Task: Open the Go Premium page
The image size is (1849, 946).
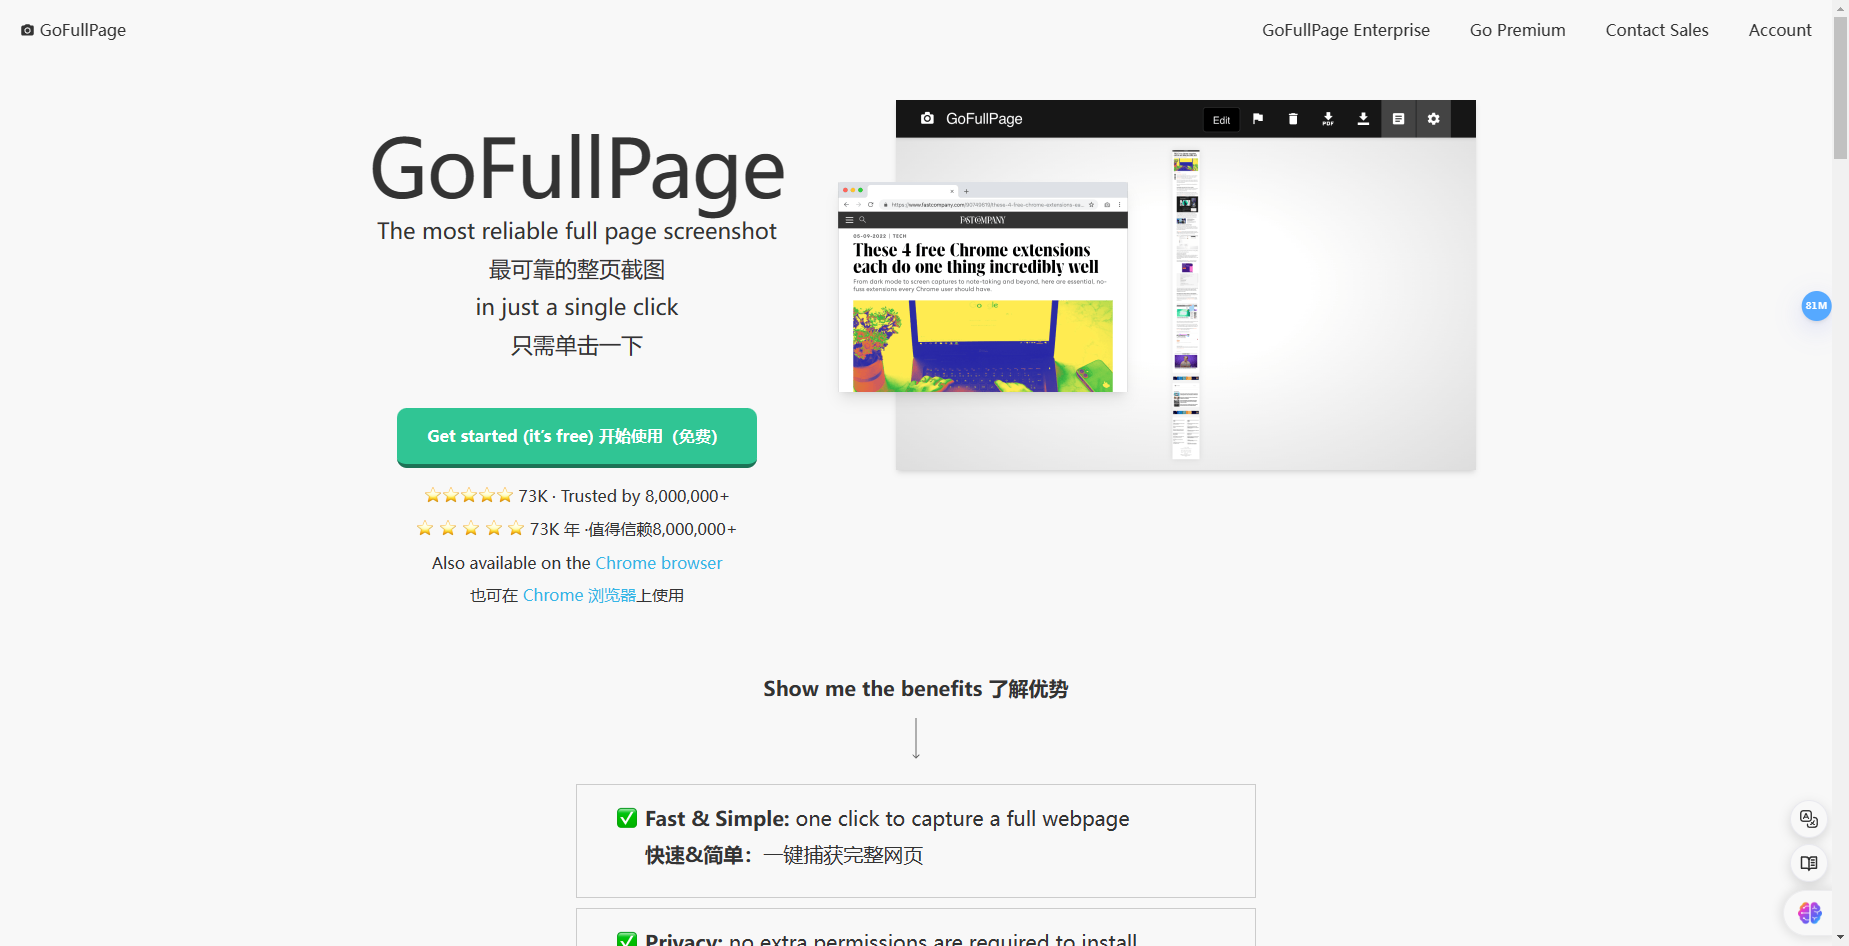Action: [1517, 30]
